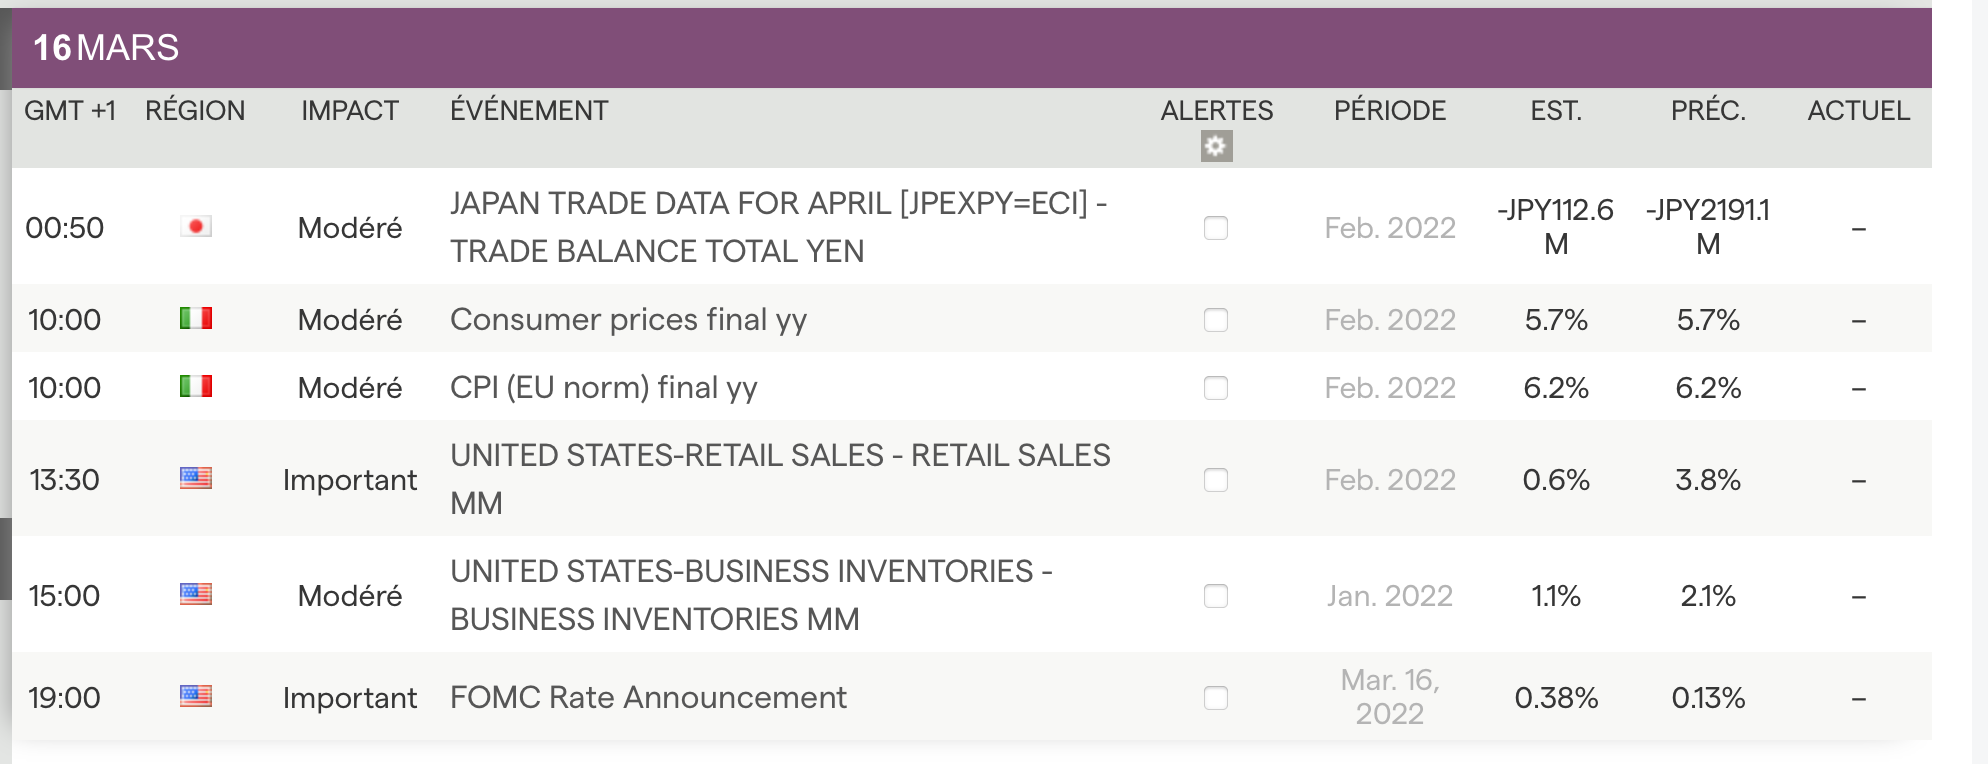Click the ÉVÉNEMENT column header

[x=529, y=111]
